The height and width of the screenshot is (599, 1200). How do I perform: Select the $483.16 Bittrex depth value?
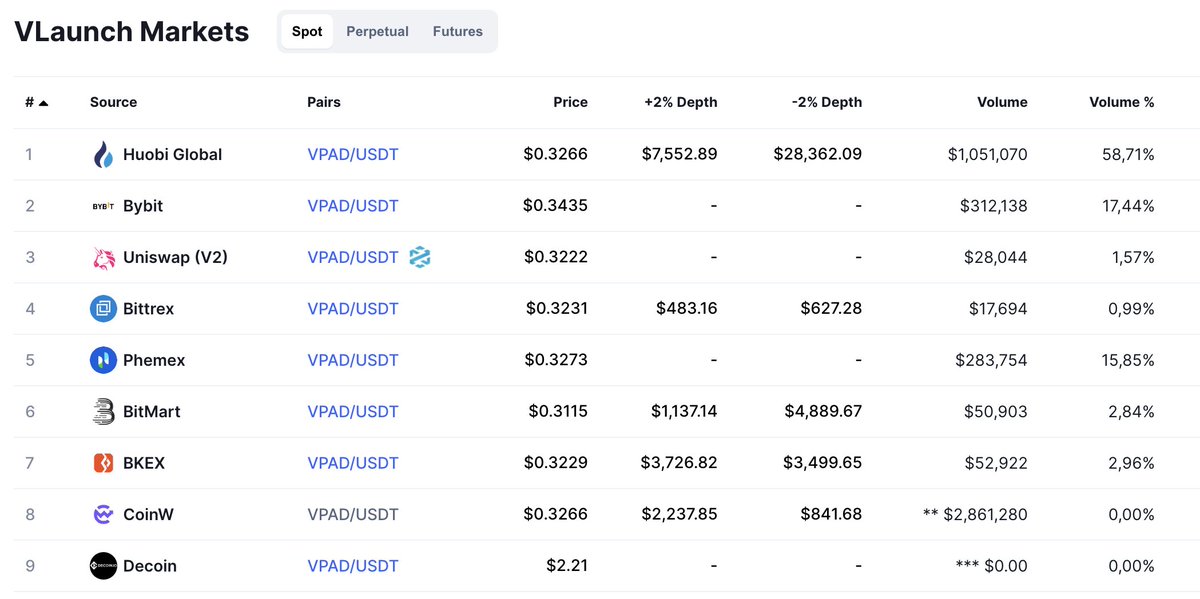point(687,309)
